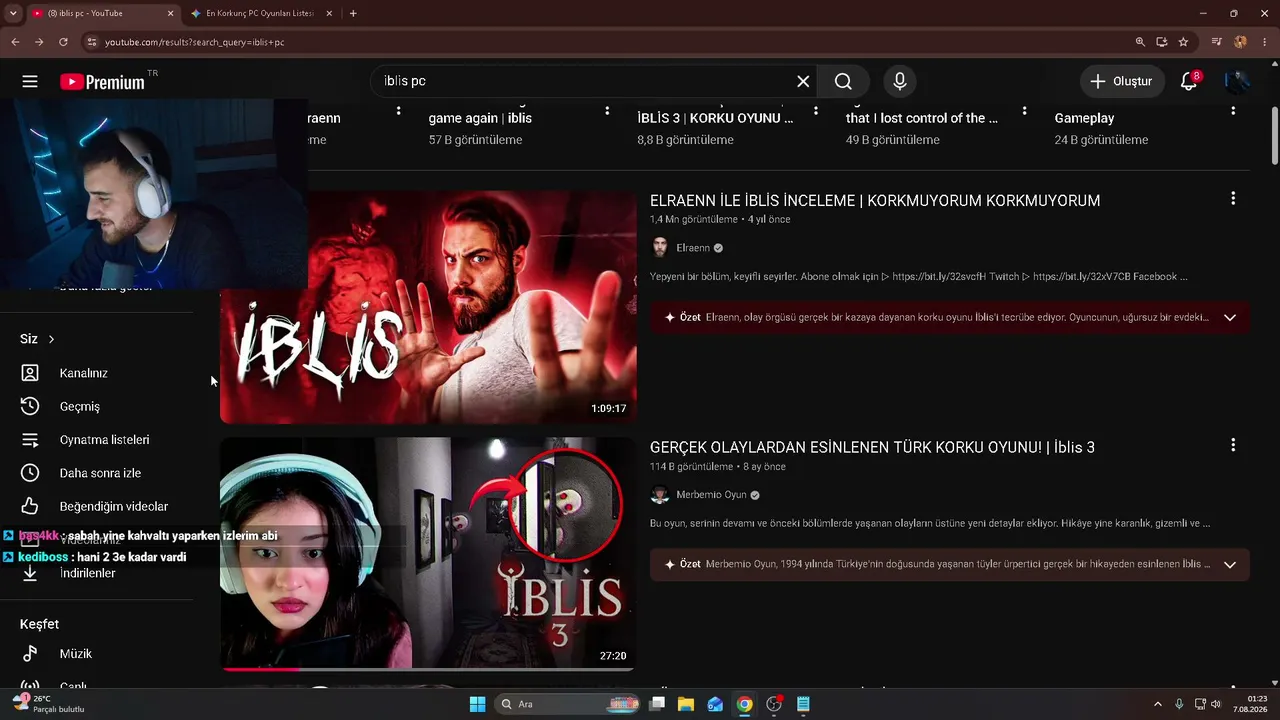The image size is (1280, 720).
Task: Open more options for the İblis 3 video
Action: [x=1233, y=445]
